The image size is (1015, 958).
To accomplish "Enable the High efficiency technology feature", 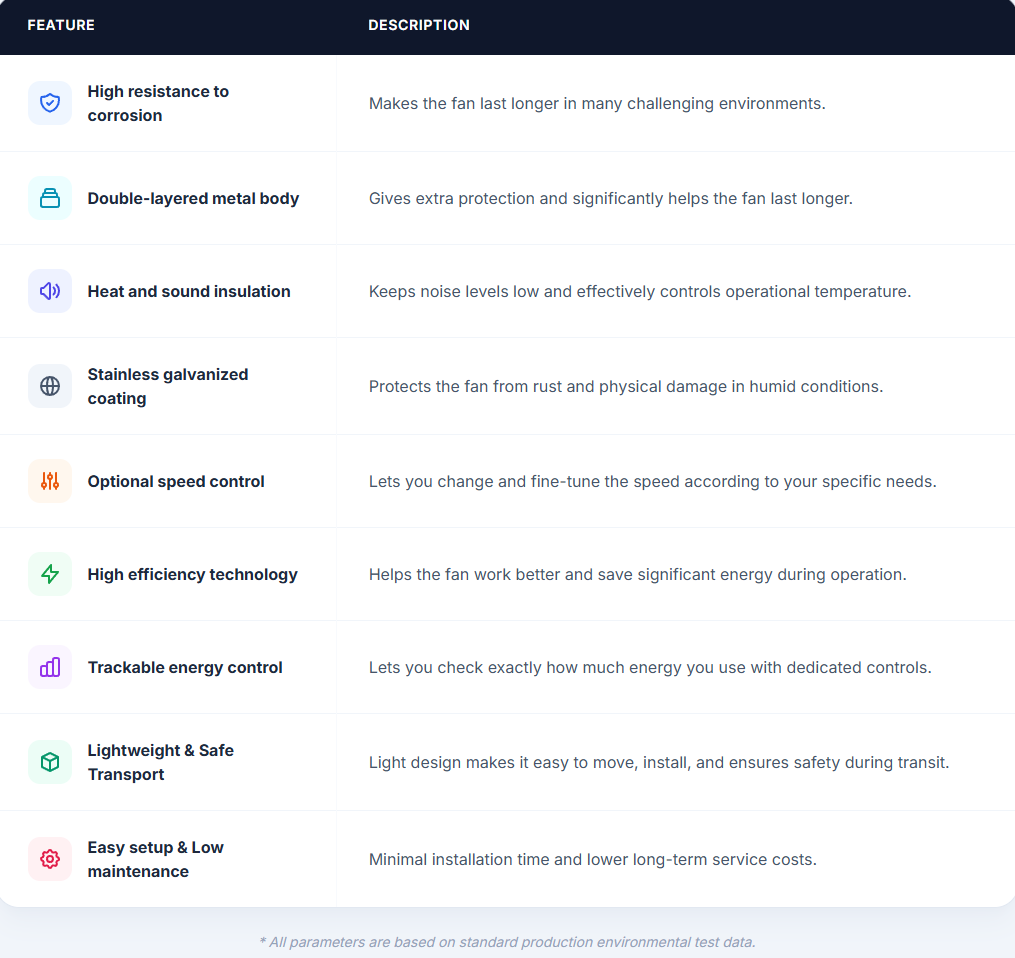I will click(x=192, y=574).
